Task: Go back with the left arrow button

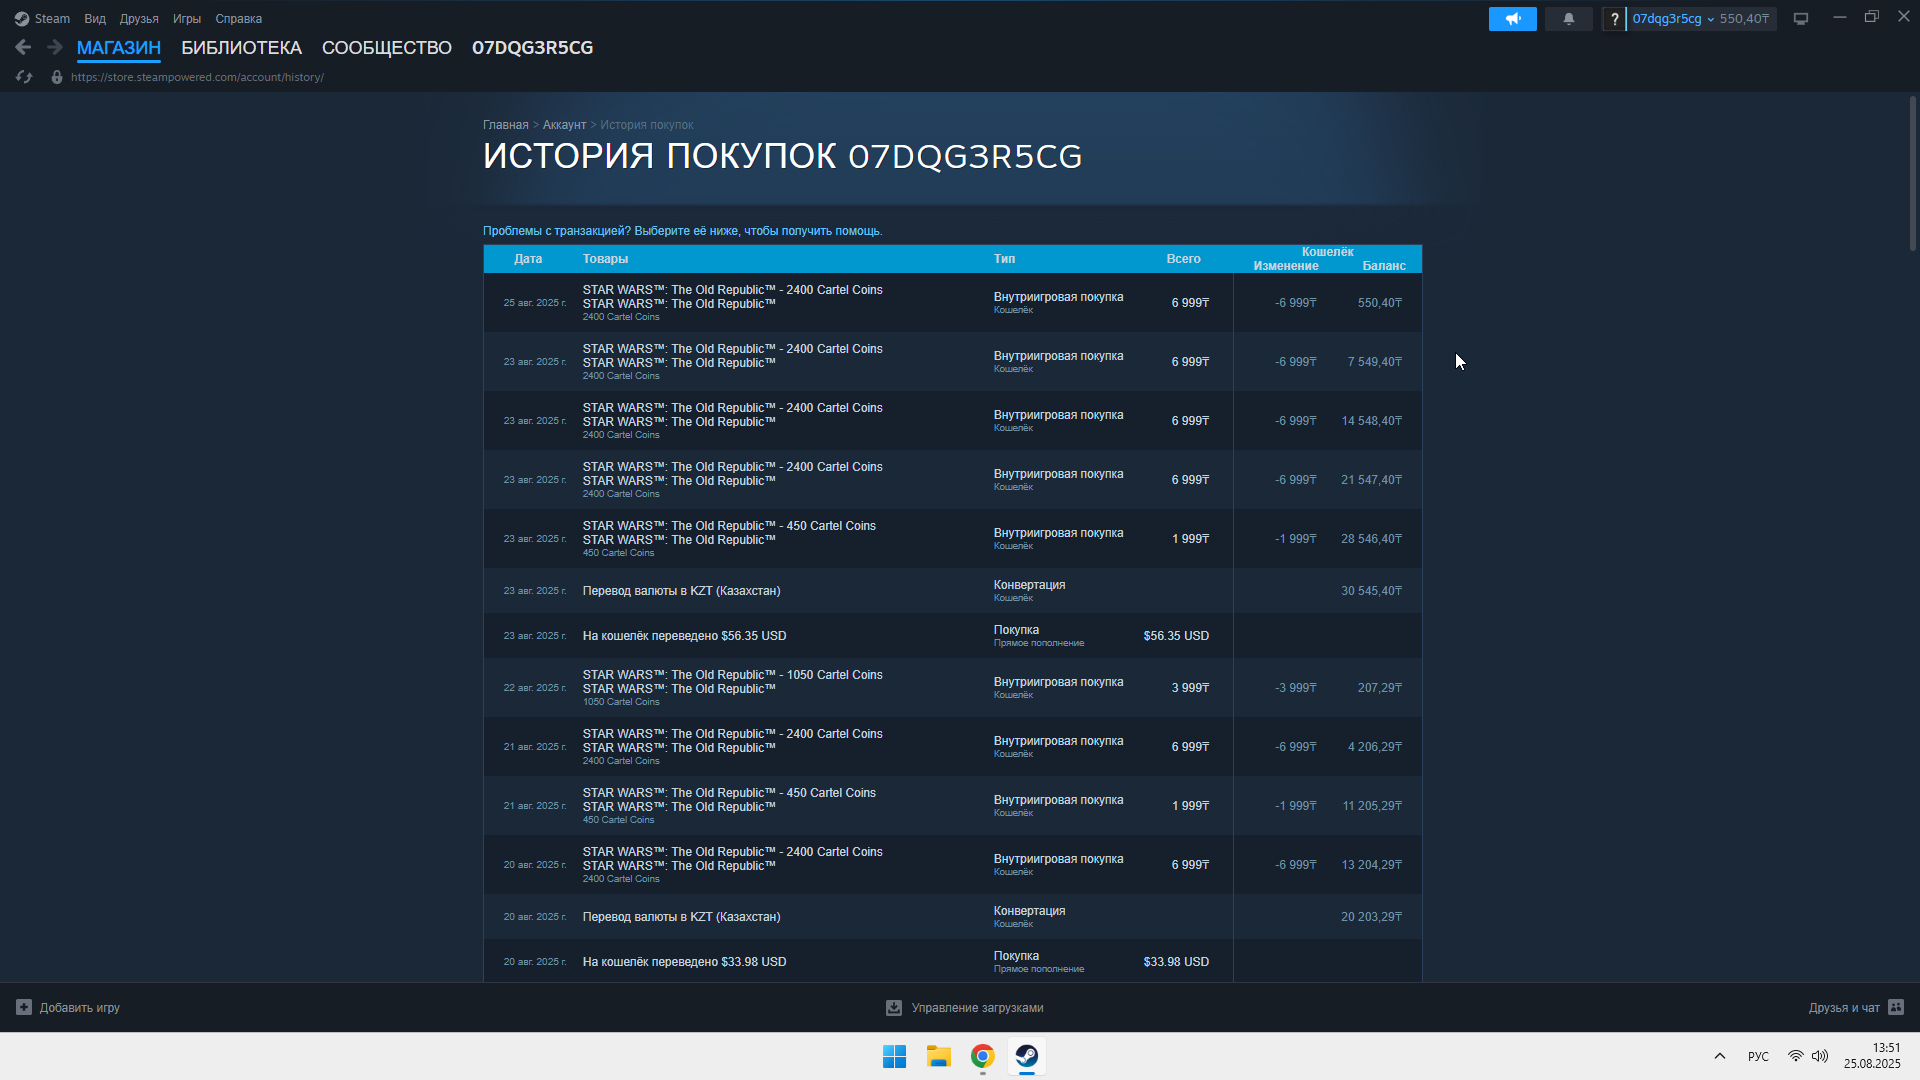Action: 23,47
